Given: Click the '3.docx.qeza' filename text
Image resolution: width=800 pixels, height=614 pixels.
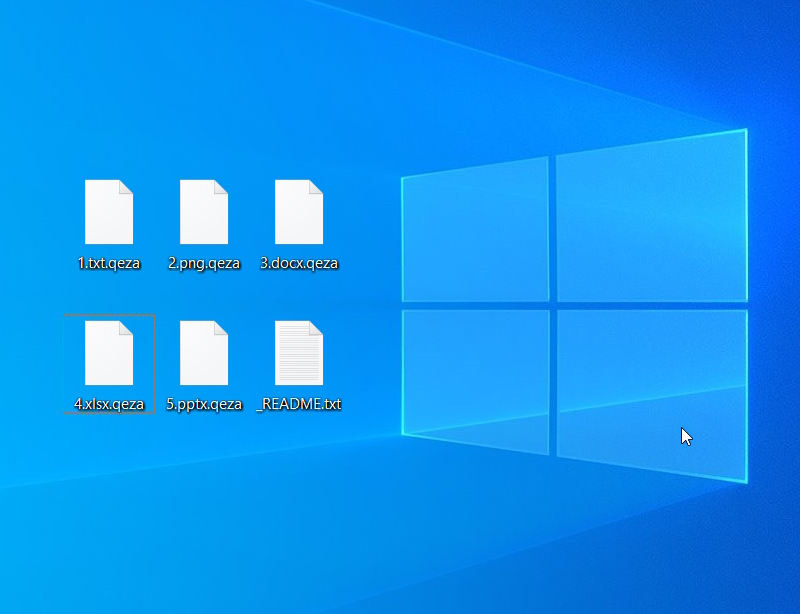Looking at the screenshot, I should tap(298, 264).
